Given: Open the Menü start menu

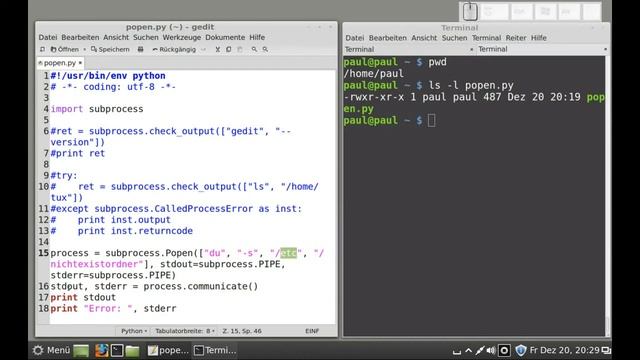Looking at the screenshot, I should 51,350.
